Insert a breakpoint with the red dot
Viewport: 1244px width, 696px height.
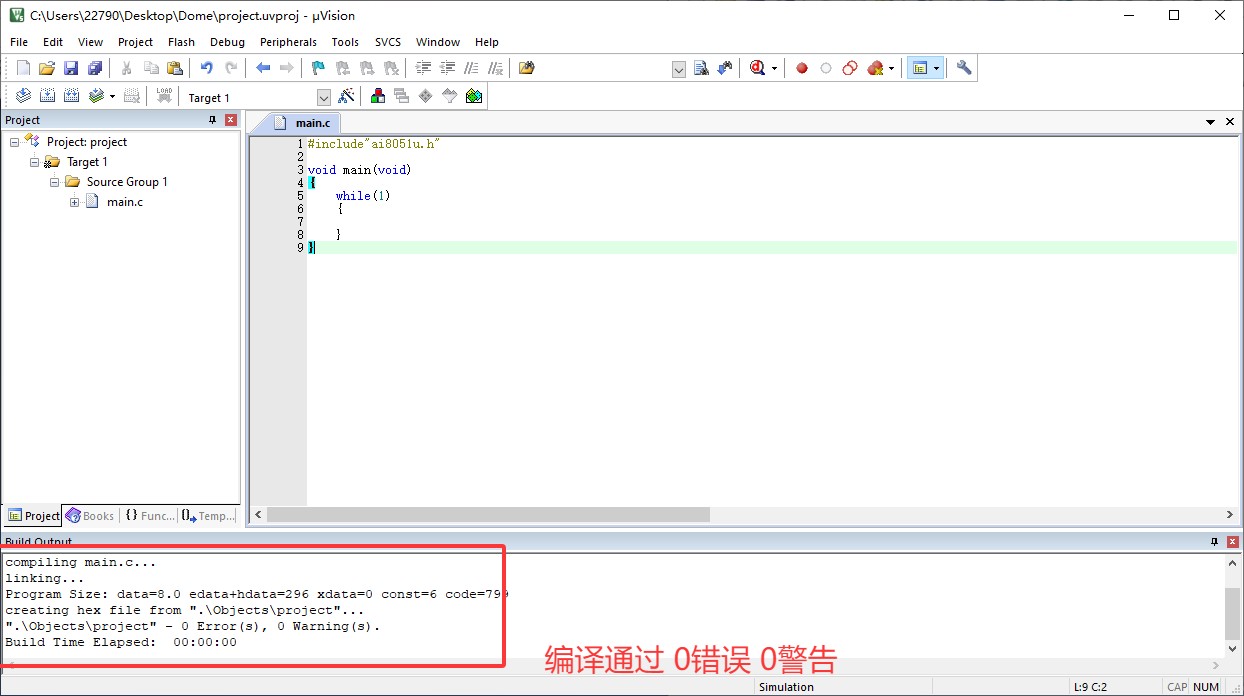click(x=801, y=68)
